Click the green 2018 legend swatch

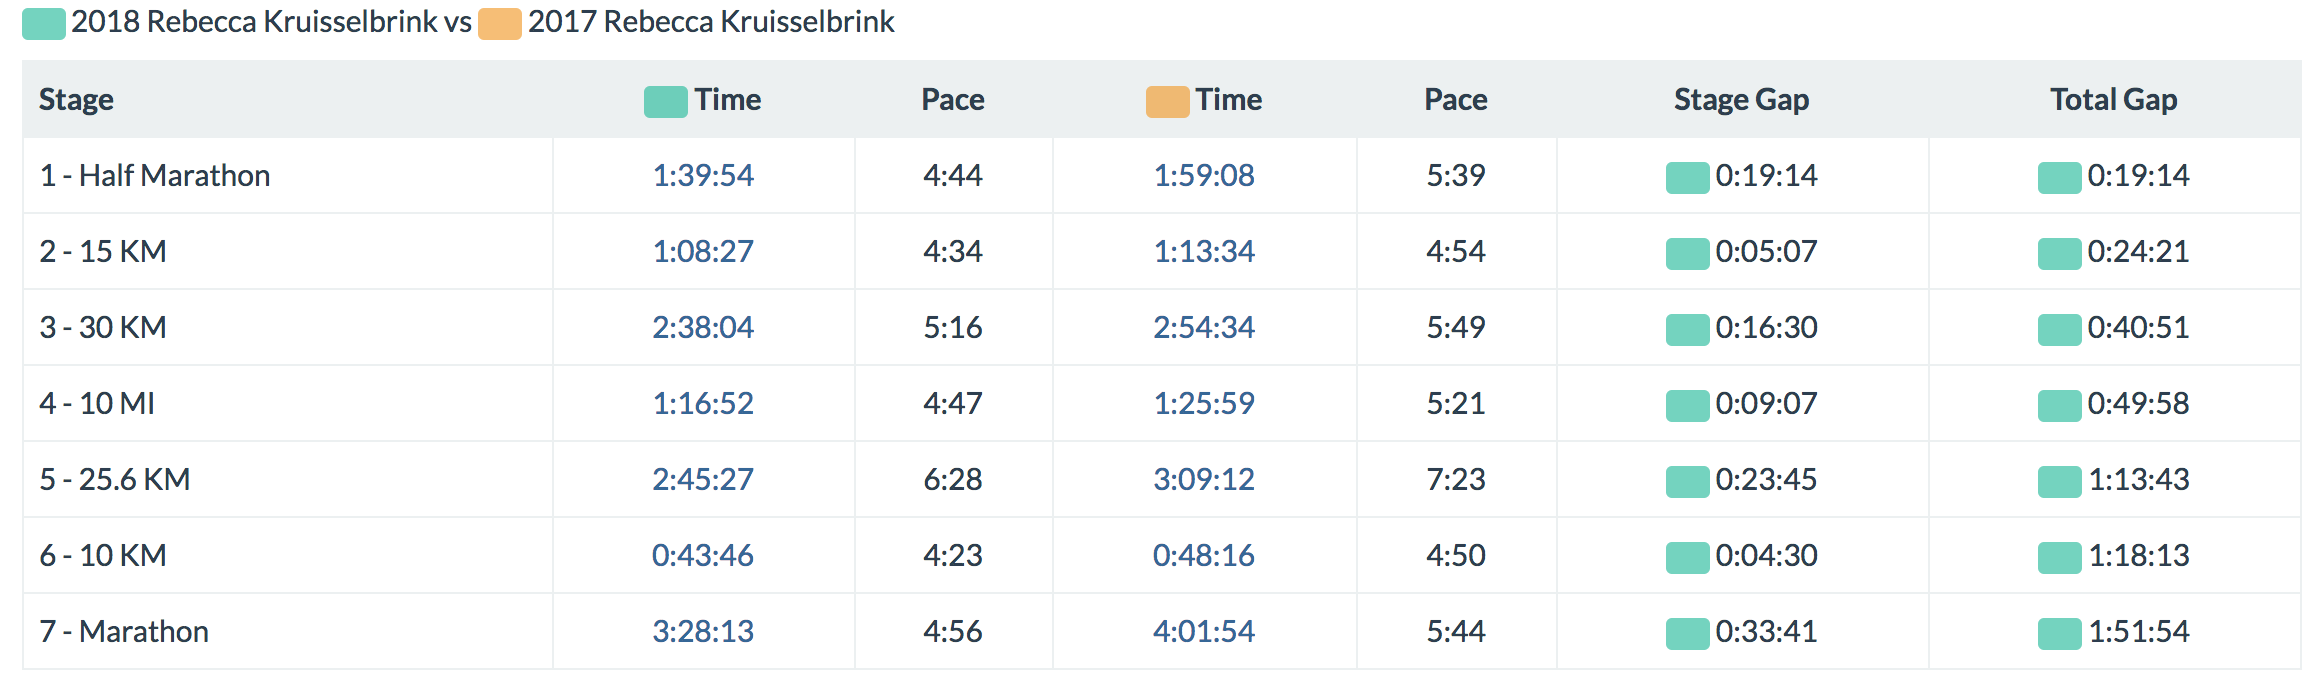pos(44,23)
